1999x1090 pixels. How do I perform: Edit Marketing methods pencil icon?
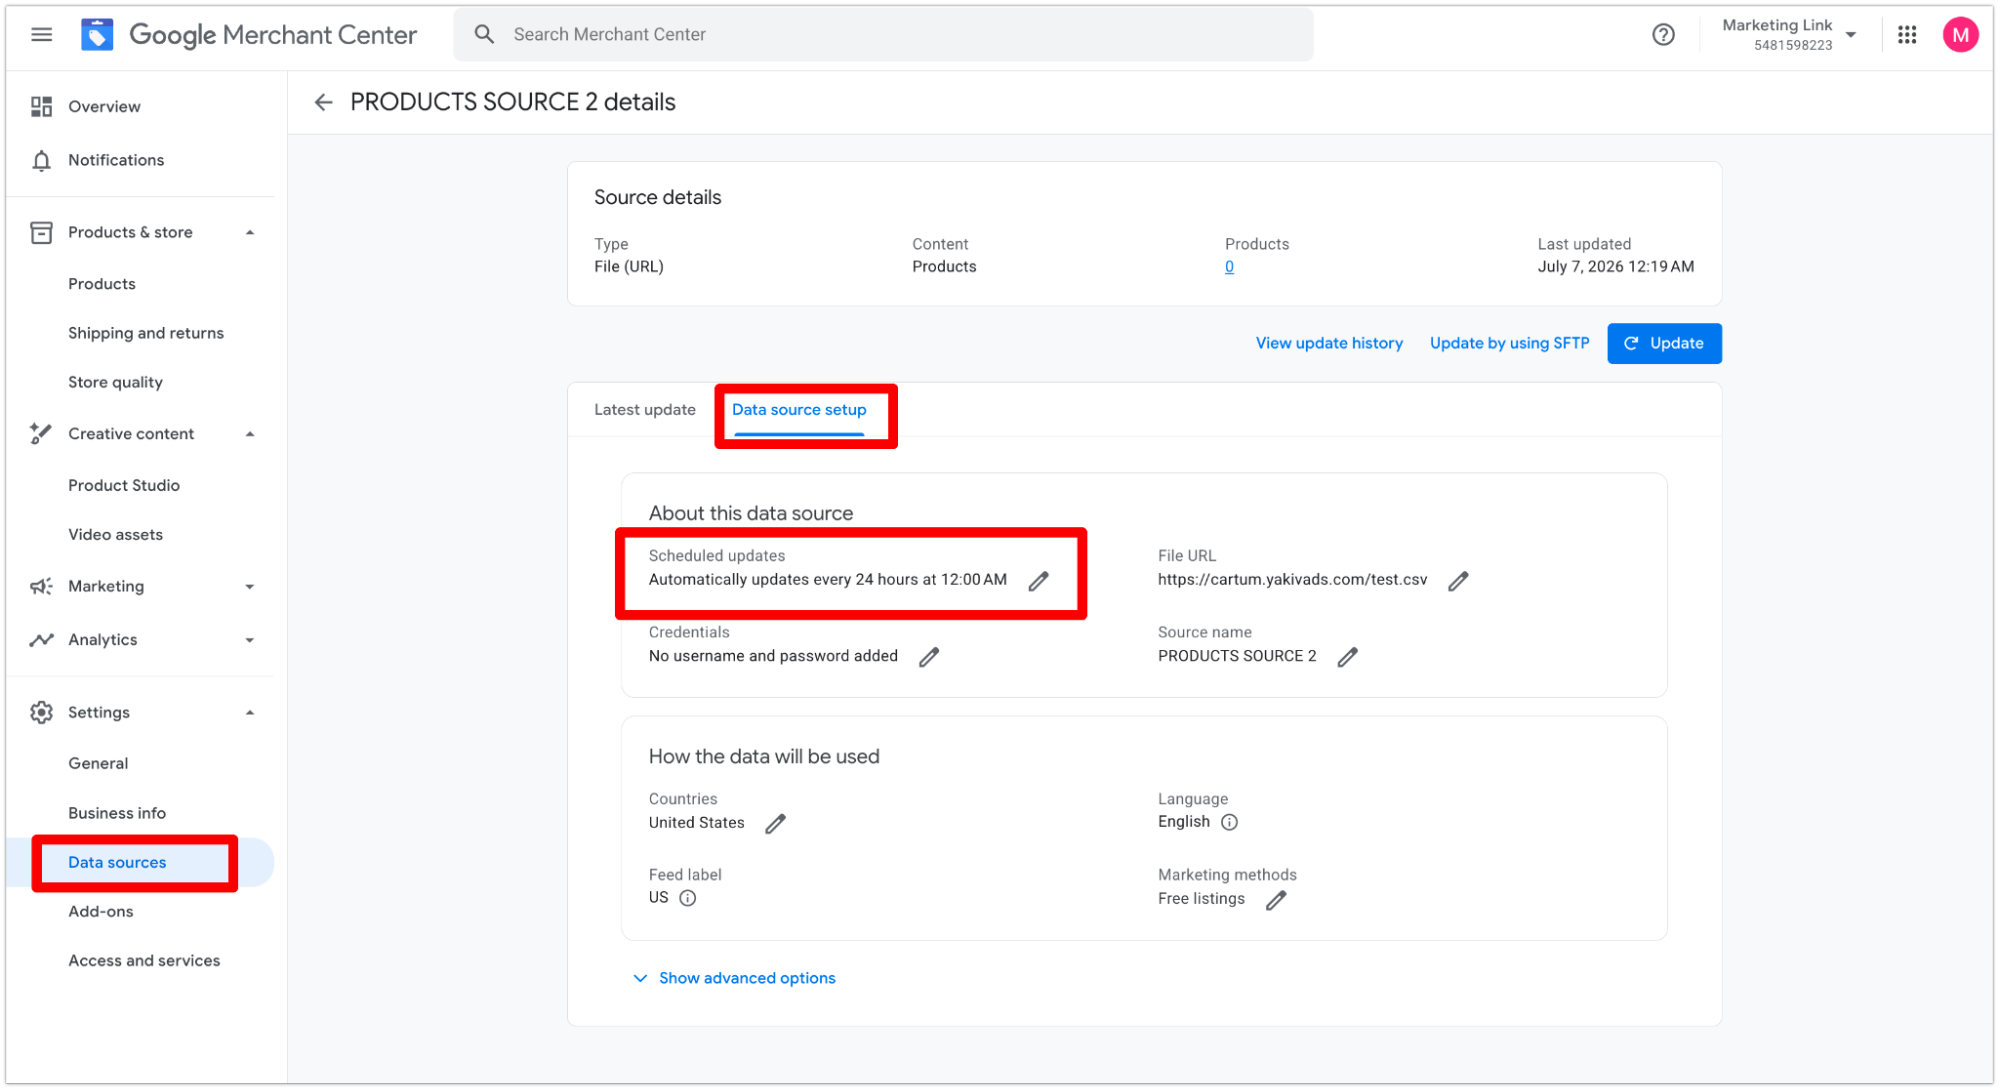(x=1276, y=900)
